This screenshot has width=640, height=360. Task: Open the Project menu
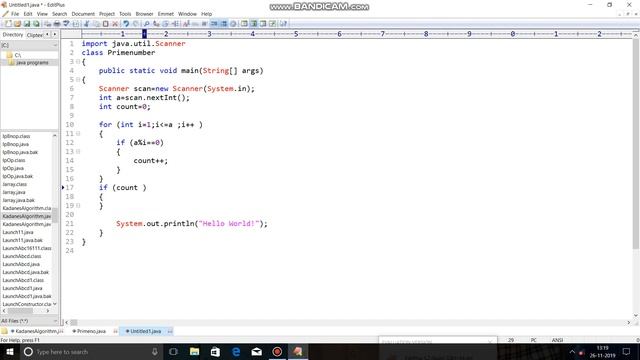coord(107,14)
